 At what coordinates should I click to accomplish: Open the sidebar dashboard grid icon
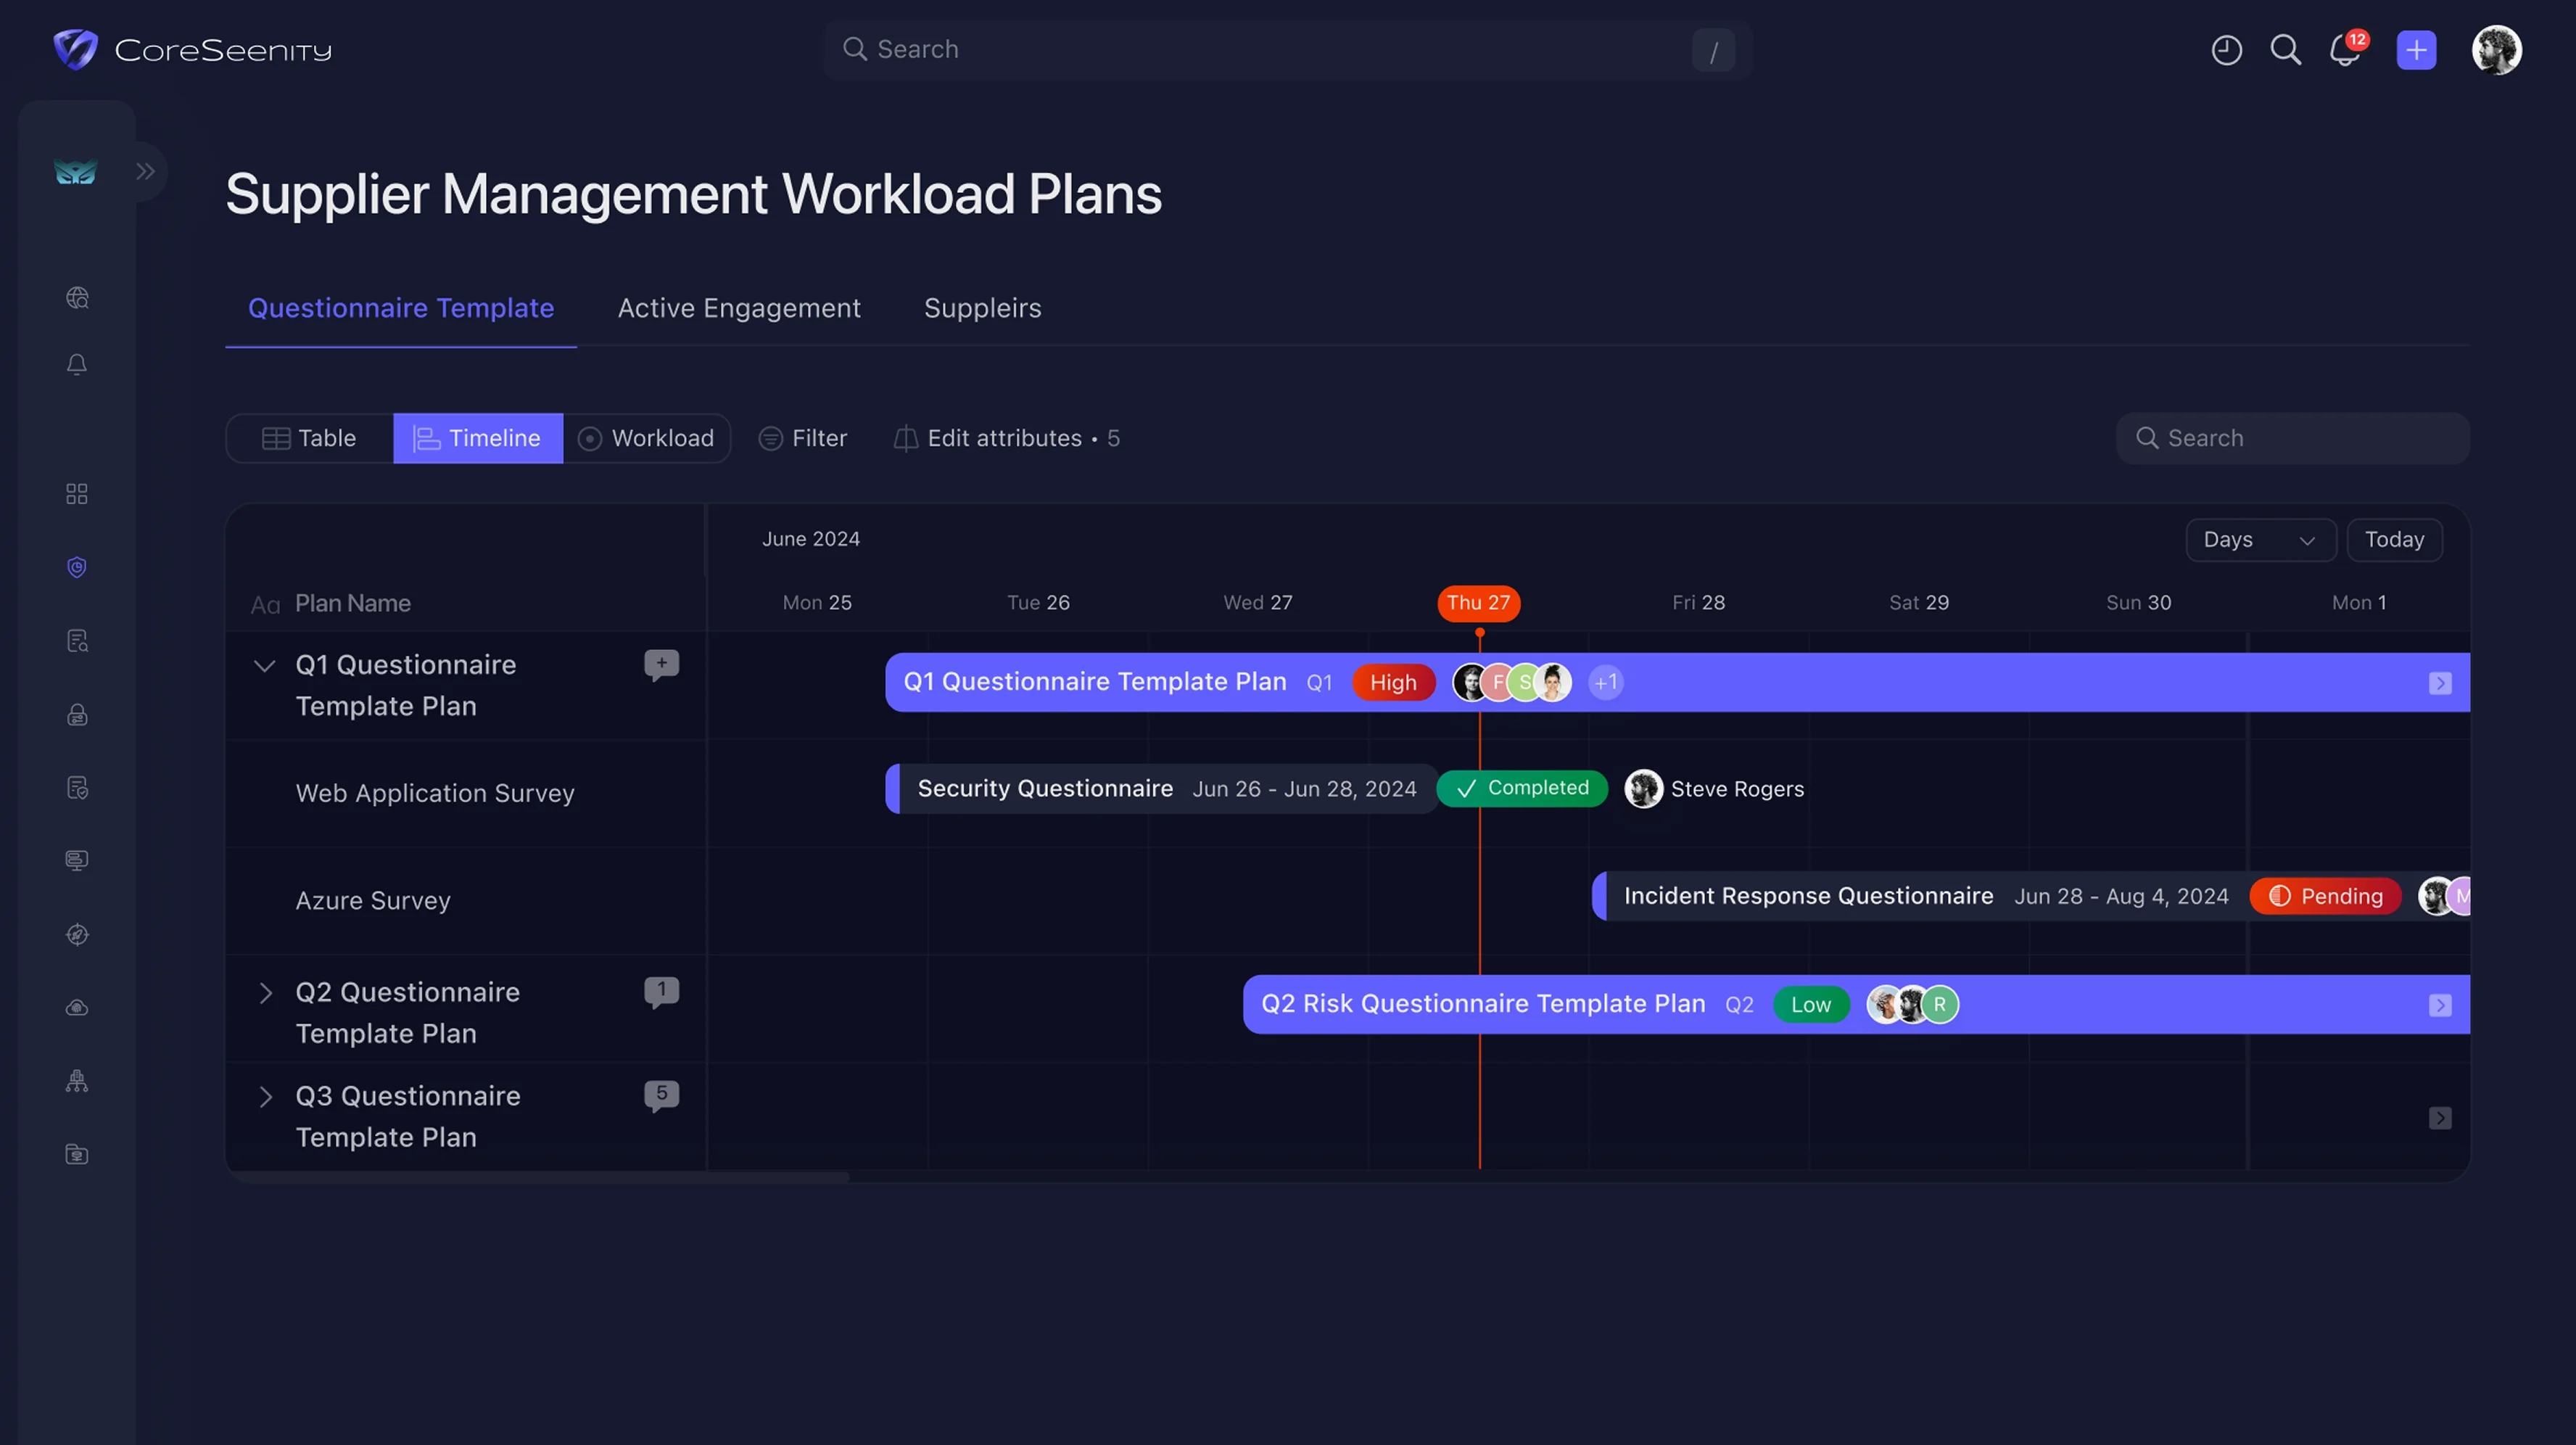77,494
